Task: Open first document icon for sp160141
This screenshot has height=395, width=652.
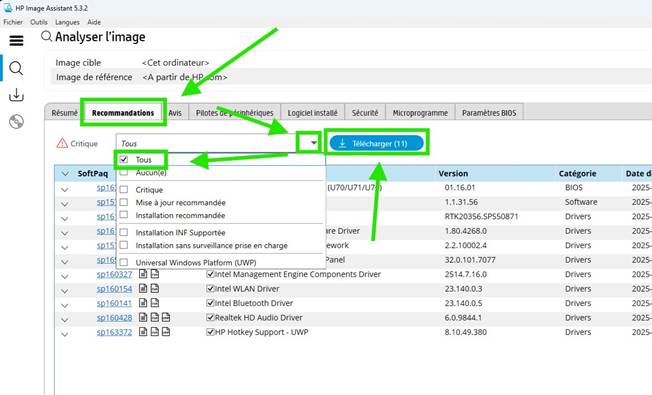Action: tap(143, 303)
